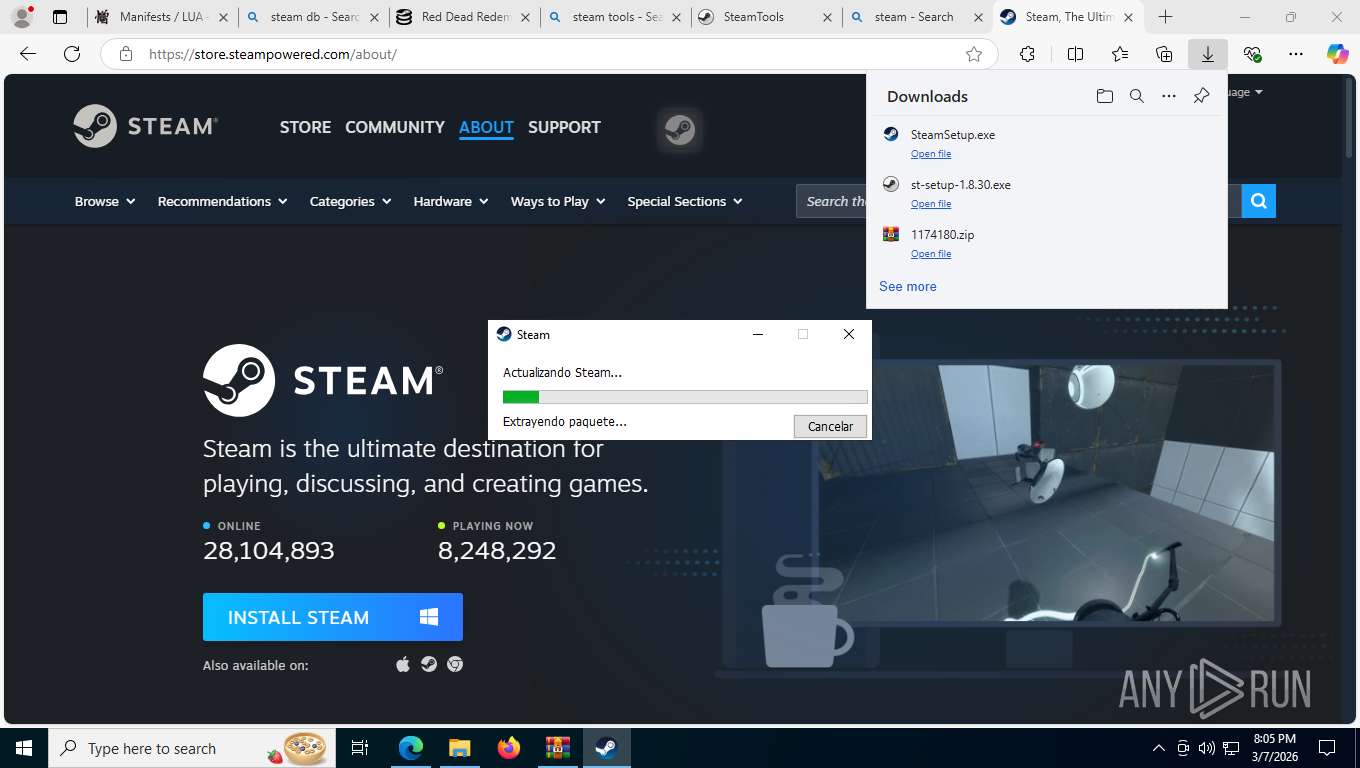
Task: Close the Red Dead Redemption tab
Action: [x=525, y=17]
